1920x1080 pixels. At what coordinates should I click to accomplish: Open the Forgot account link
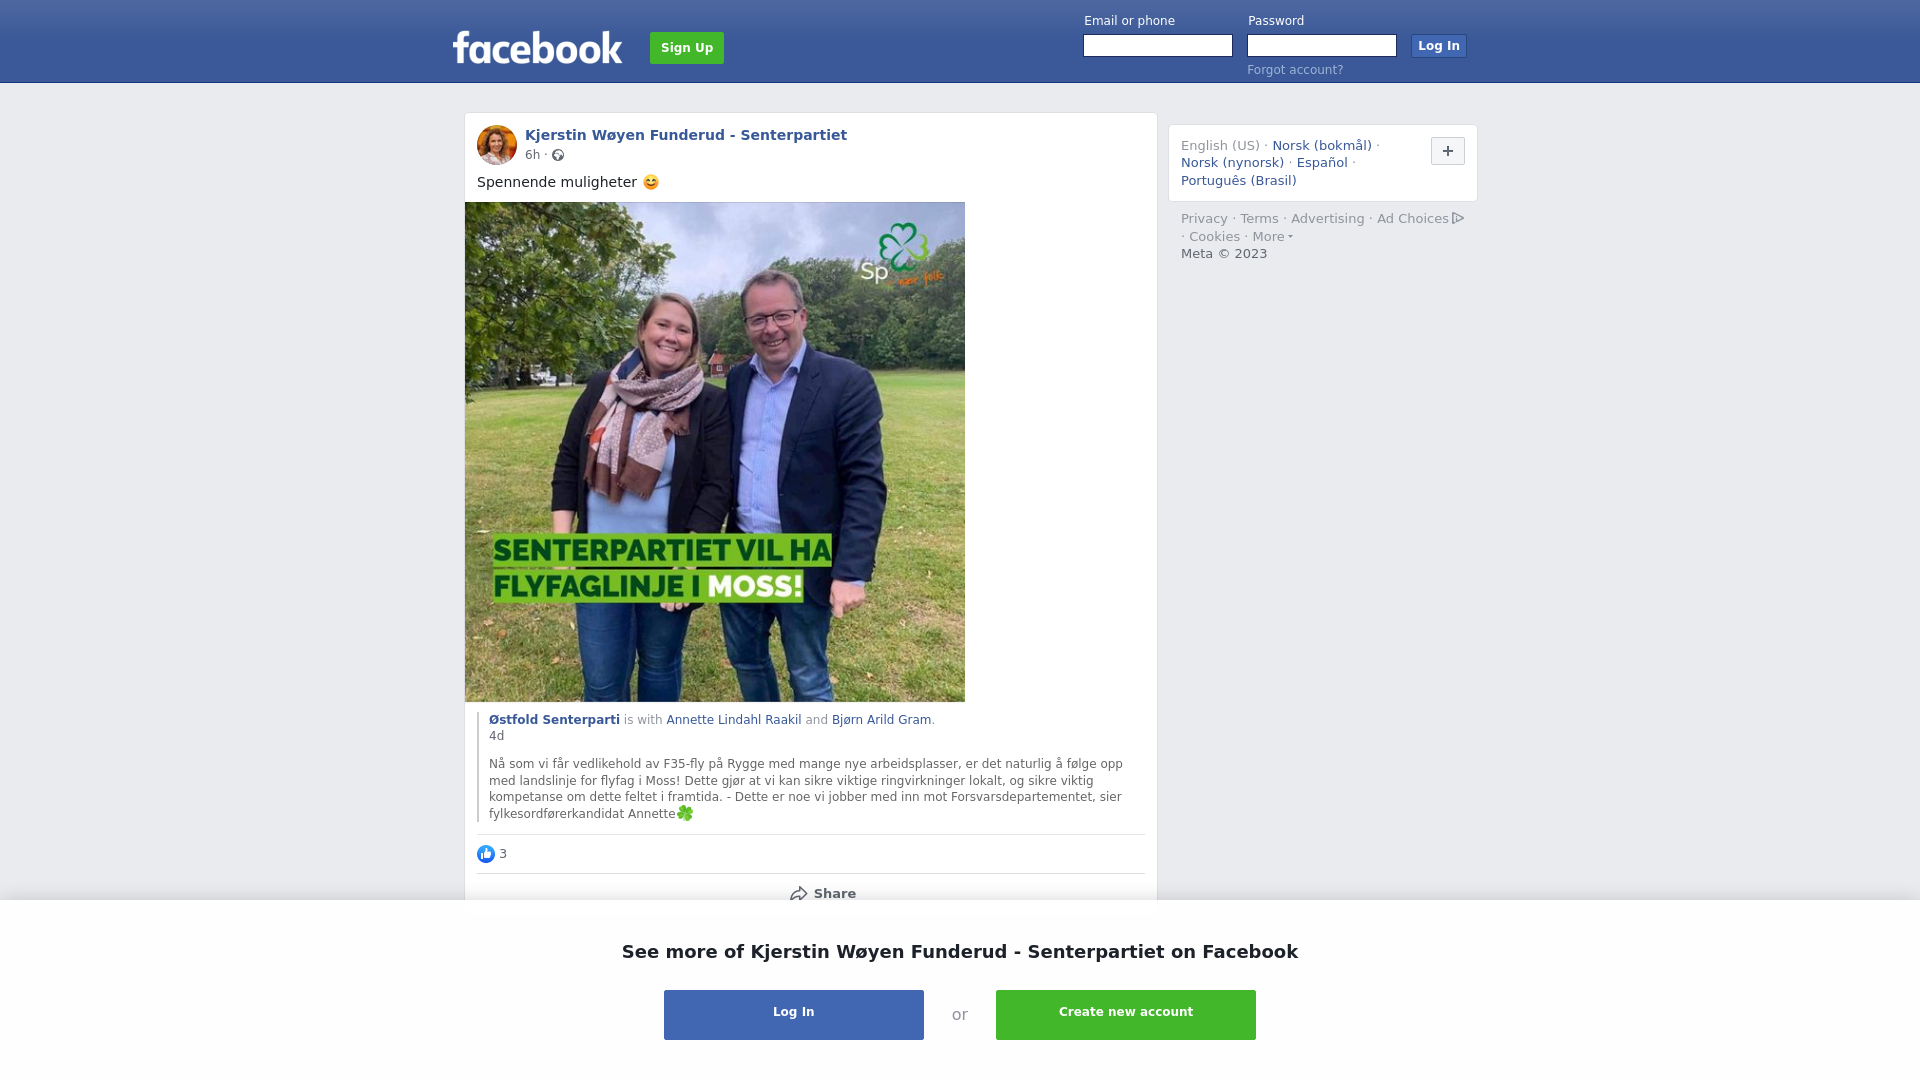(1295, 70)
